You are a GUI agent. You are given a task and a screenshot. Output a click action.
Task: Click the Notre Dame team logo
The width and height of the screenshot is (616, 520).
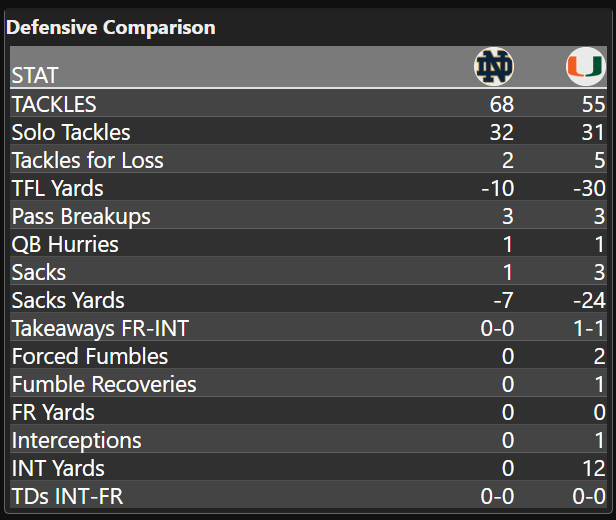point(492,67)
